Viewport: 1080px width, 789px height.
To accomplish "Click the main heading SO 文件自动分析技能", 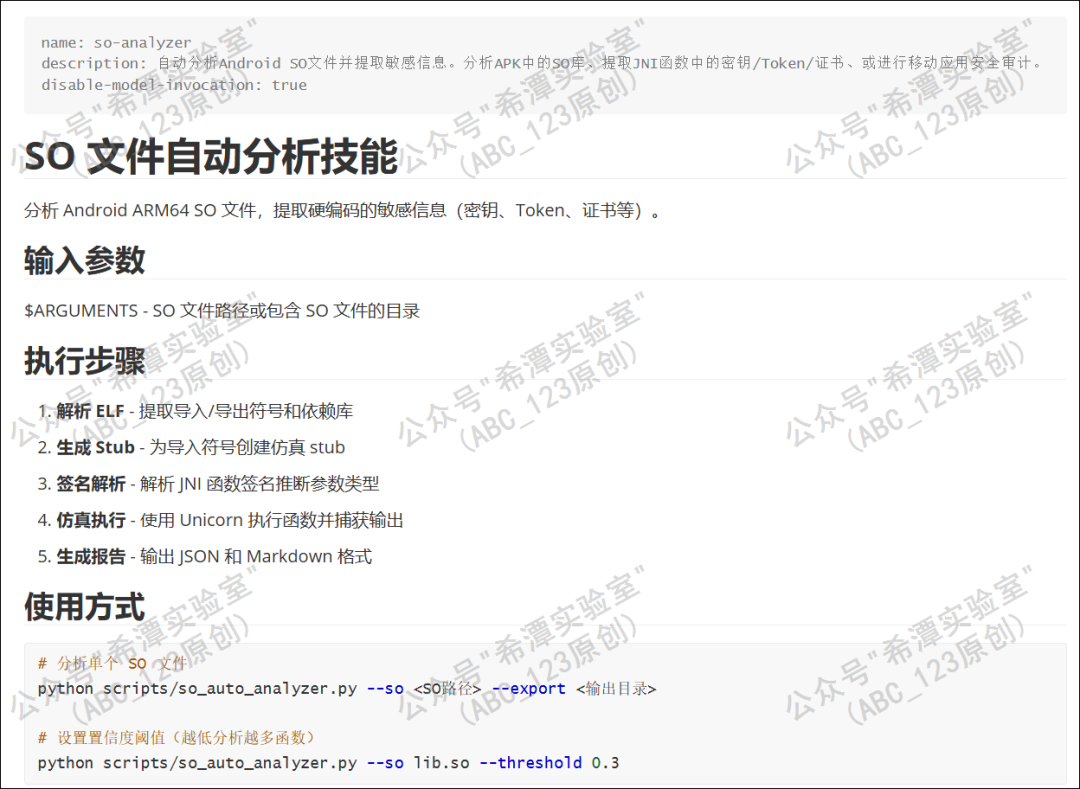I will pos(211,156).
